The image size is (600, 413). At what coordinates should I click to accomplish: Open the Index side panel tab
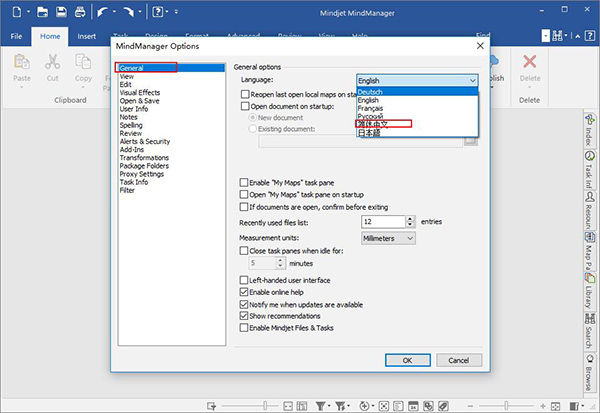click(x=591, y=131)
